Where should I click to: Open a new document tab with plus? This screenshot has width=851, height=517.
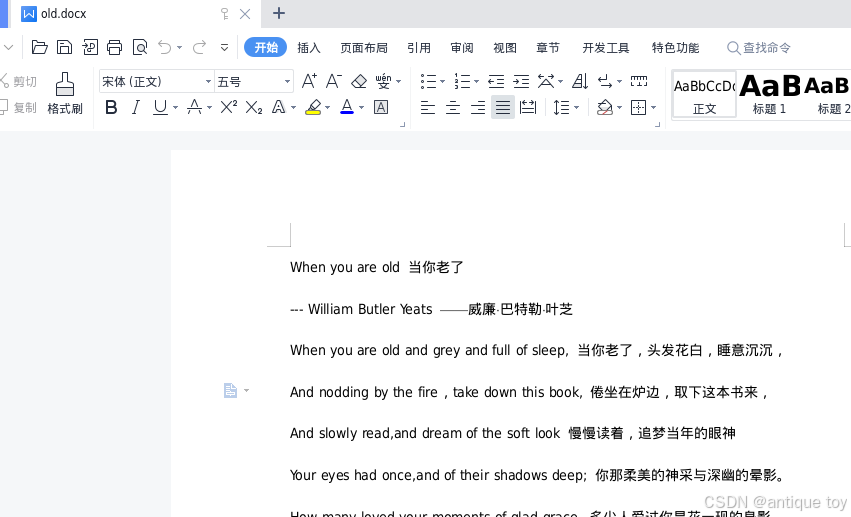(278, 13)
